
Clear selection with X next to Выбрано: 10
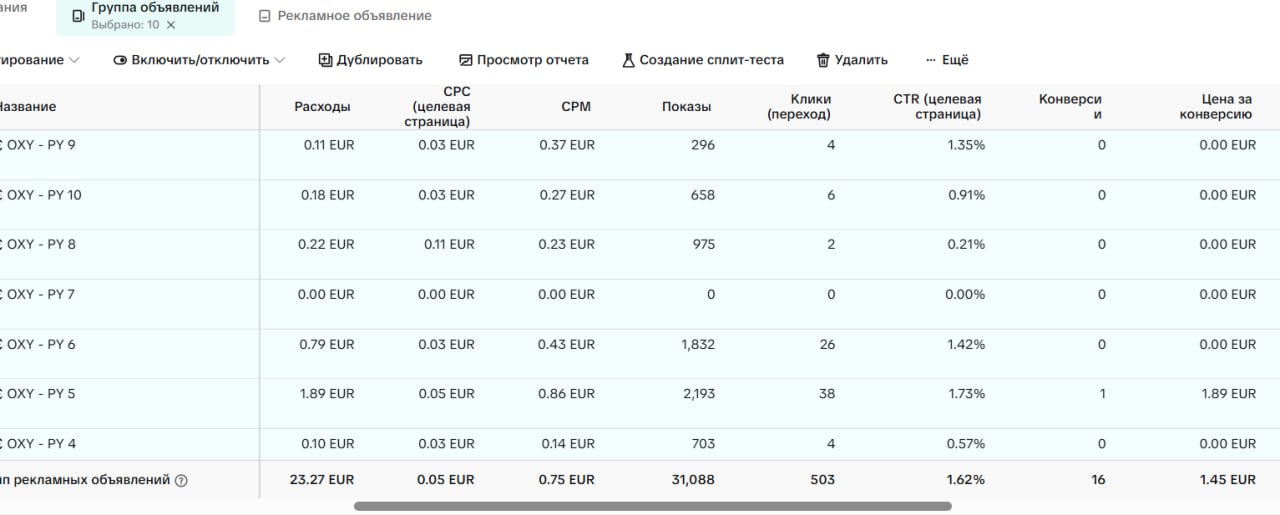pos(170,25)
